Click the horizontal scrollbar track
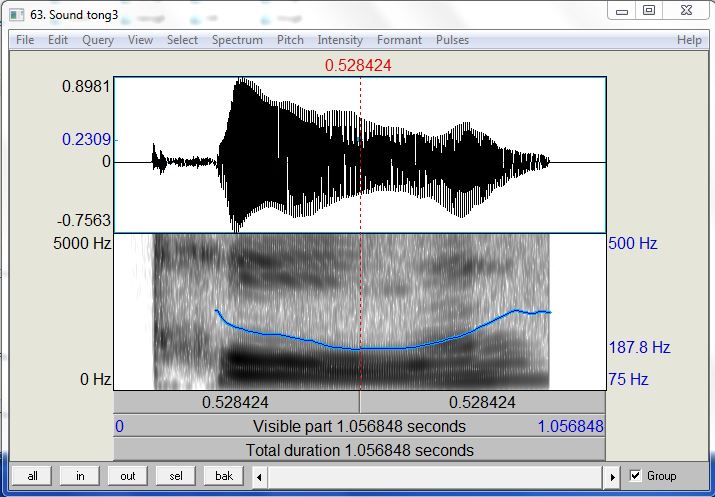 click(x=435, y=477)
